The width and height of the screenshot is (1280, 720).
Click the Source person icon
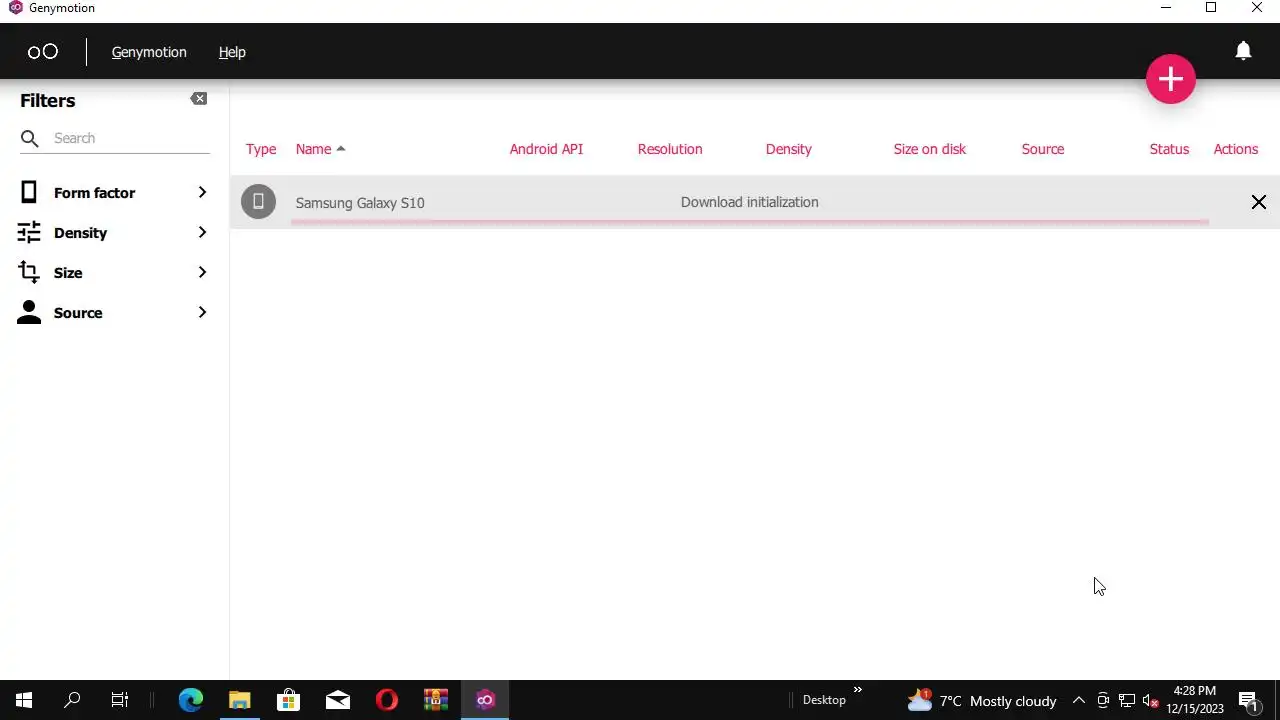pyautogui.click(x=29, y=312)
